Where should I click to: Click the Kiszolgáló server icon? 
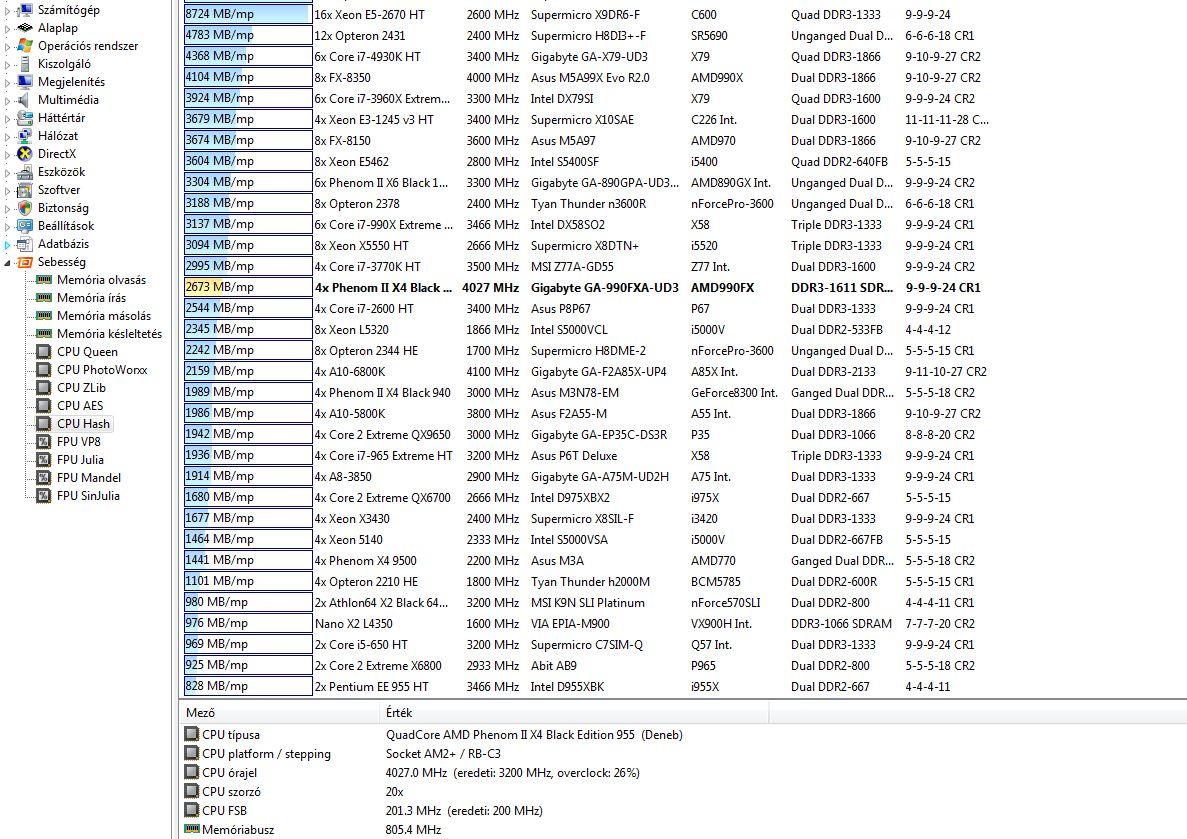coord(25,64)
